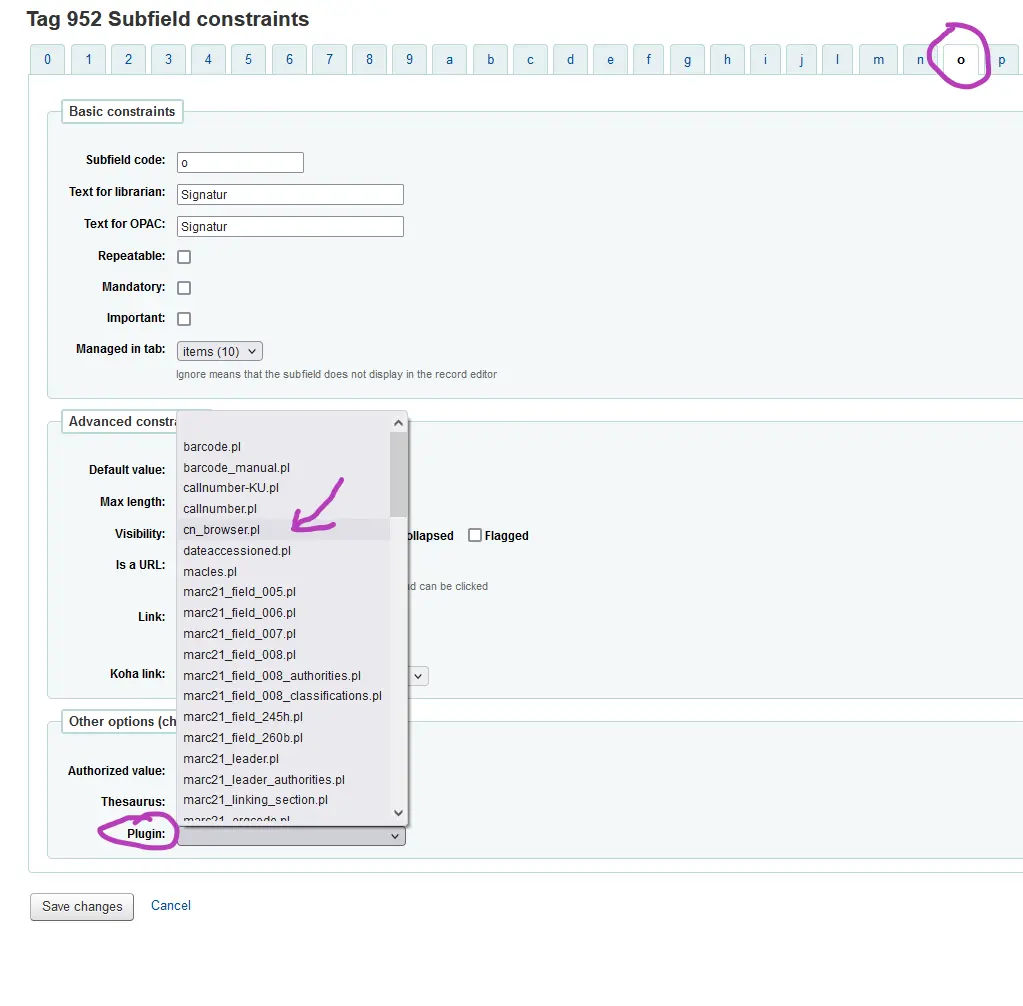The image size is (1023, 1006).
Task: Select macles.pl from plugin list
Action: (283, 572)
